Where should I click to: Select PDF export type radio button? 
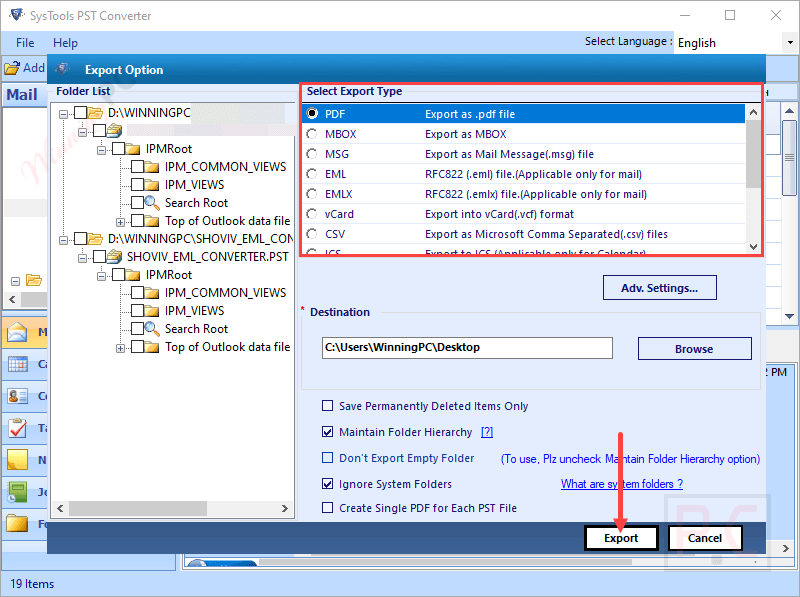pyautogui.click(x=312, y=114)
